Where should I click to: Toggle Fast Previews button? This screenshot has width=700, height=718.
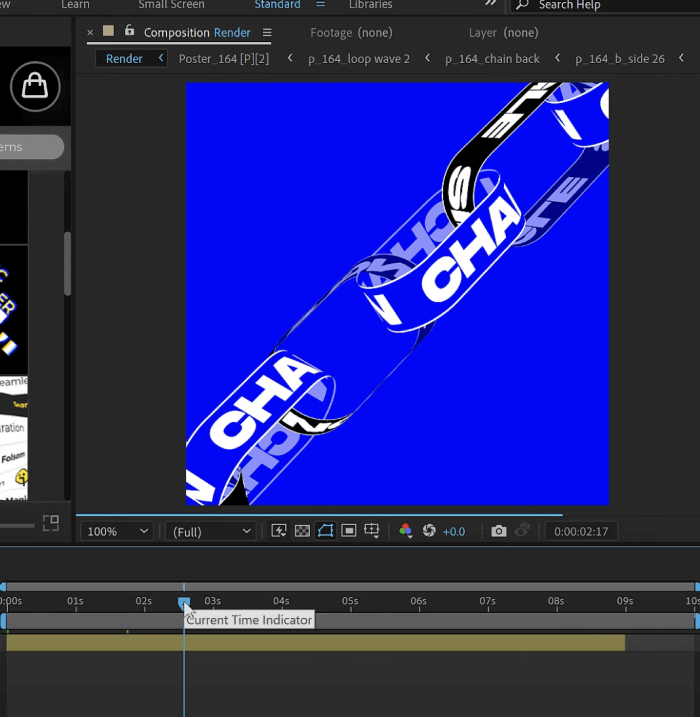[279, 531]
